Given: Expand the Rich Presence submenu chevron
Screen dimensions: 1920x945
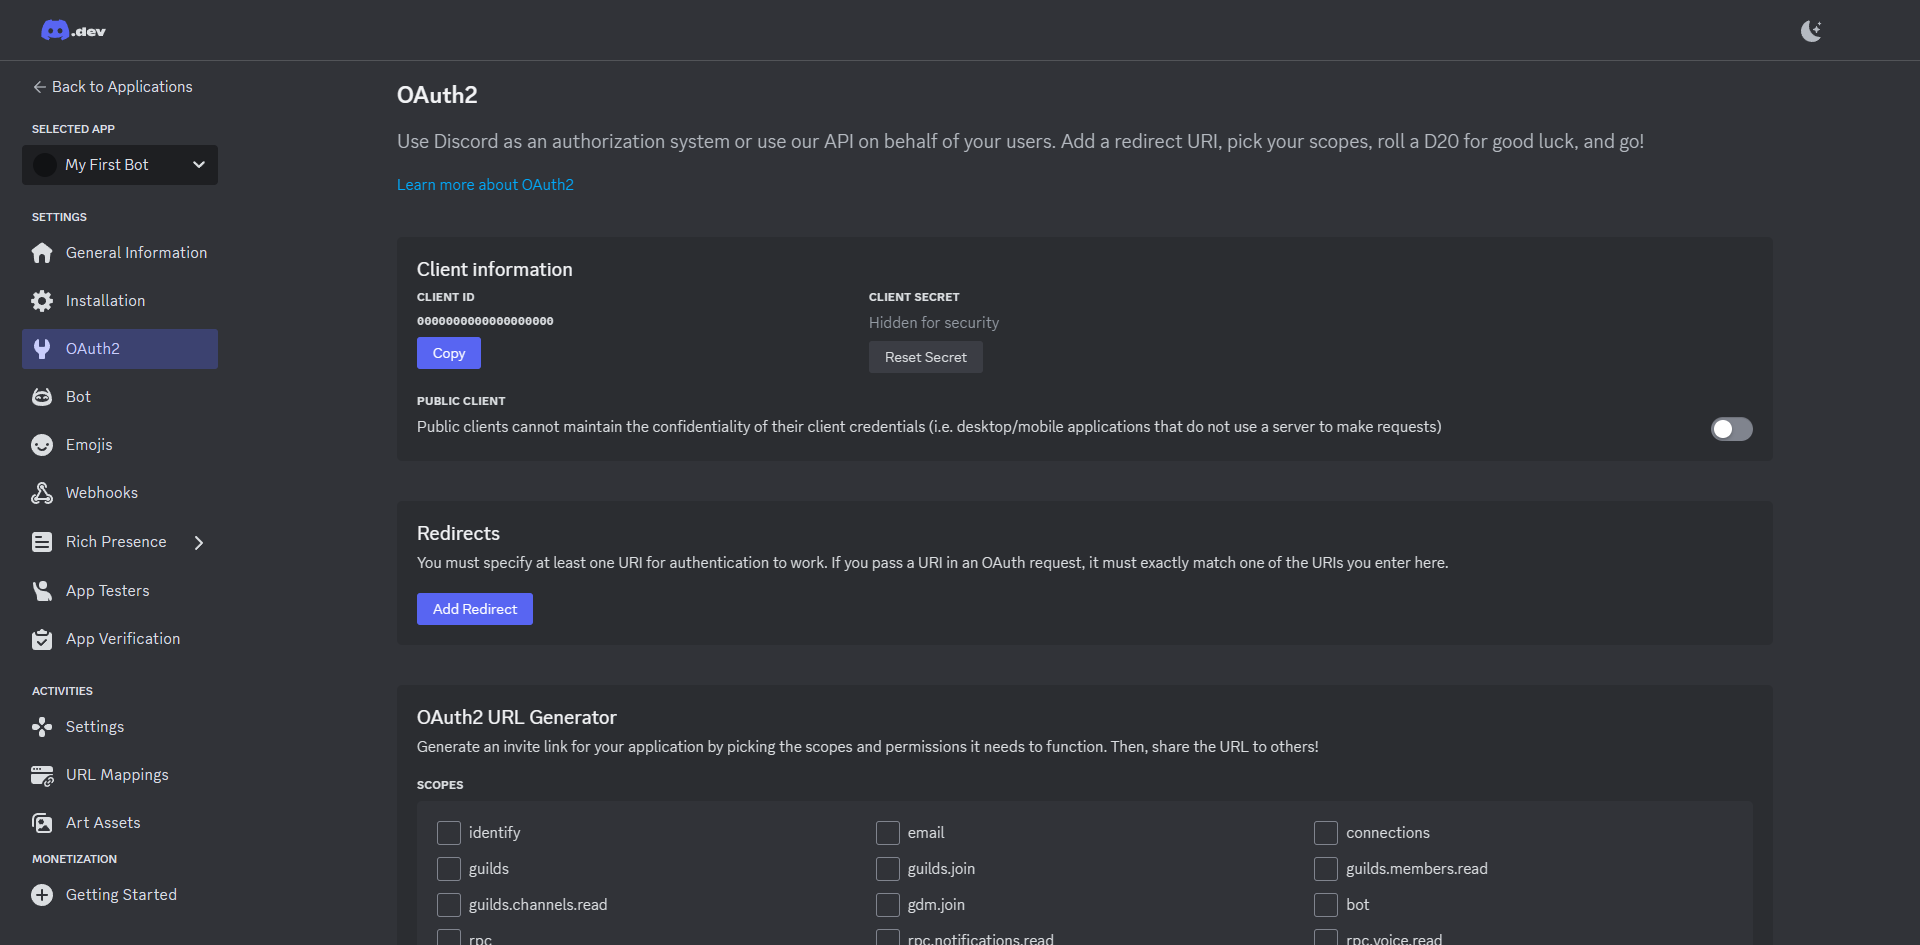Looking at the screenshot, I should 199,543.
